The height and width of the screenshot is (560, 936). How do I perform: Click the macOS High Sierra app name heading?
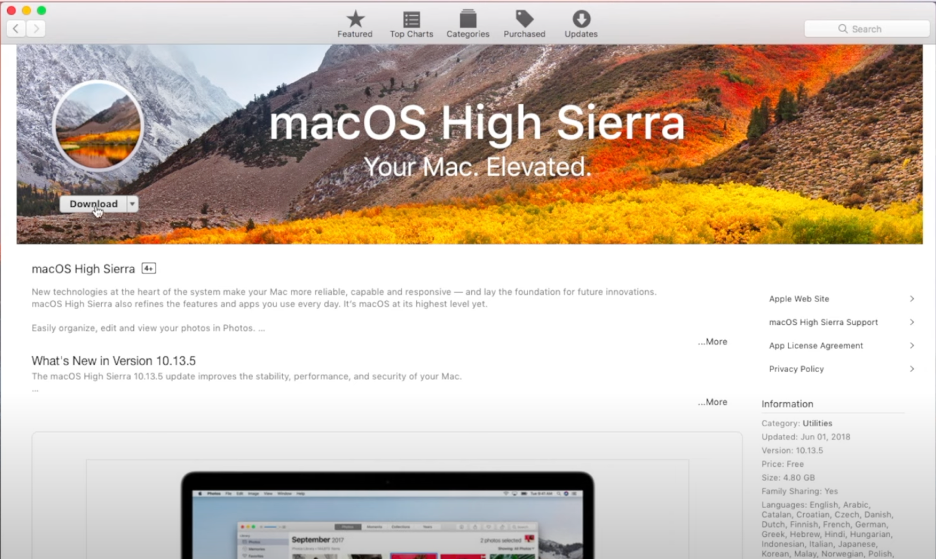tap(83, 269)
